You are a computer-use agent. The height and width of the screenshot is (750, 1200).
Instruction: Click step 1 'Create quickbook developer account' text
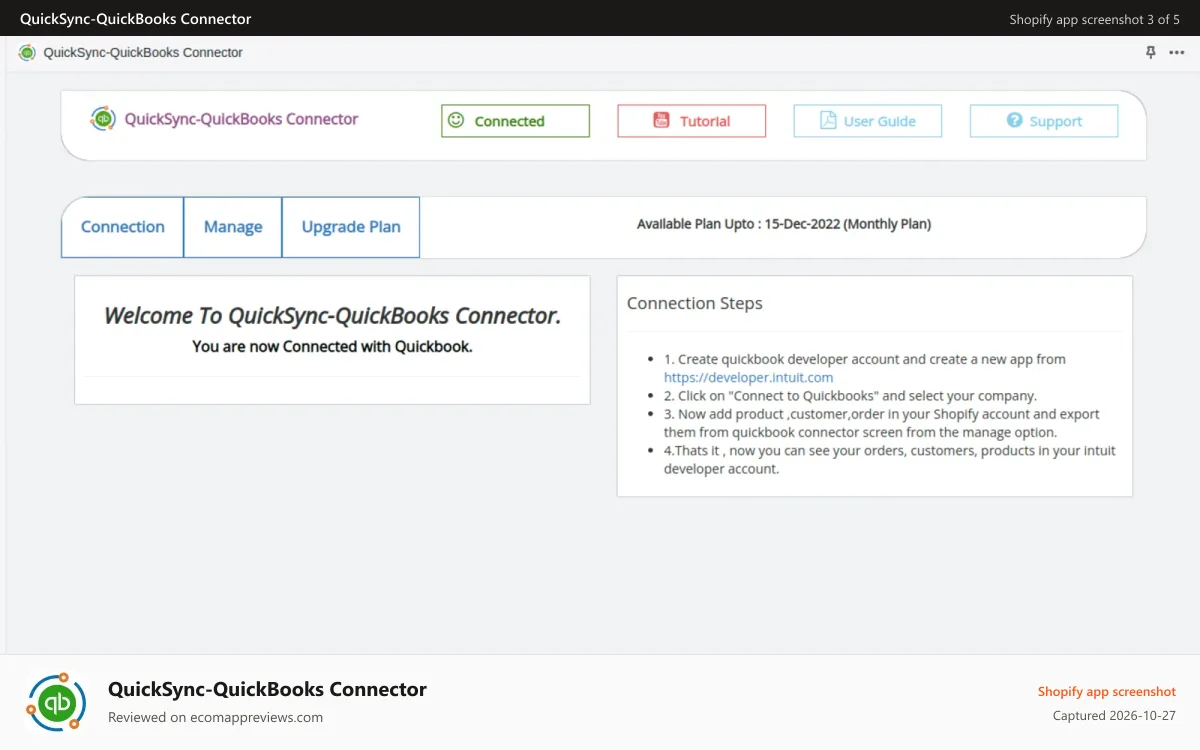pyautogui.click(x=865, y=359)
